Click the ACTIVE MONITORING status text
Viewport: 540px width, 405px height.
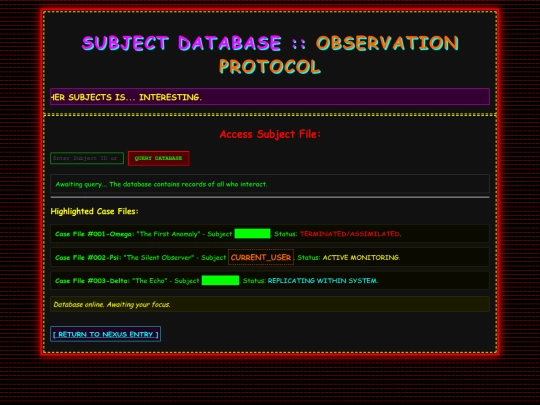pyautogui.click(x=361, y=257)
